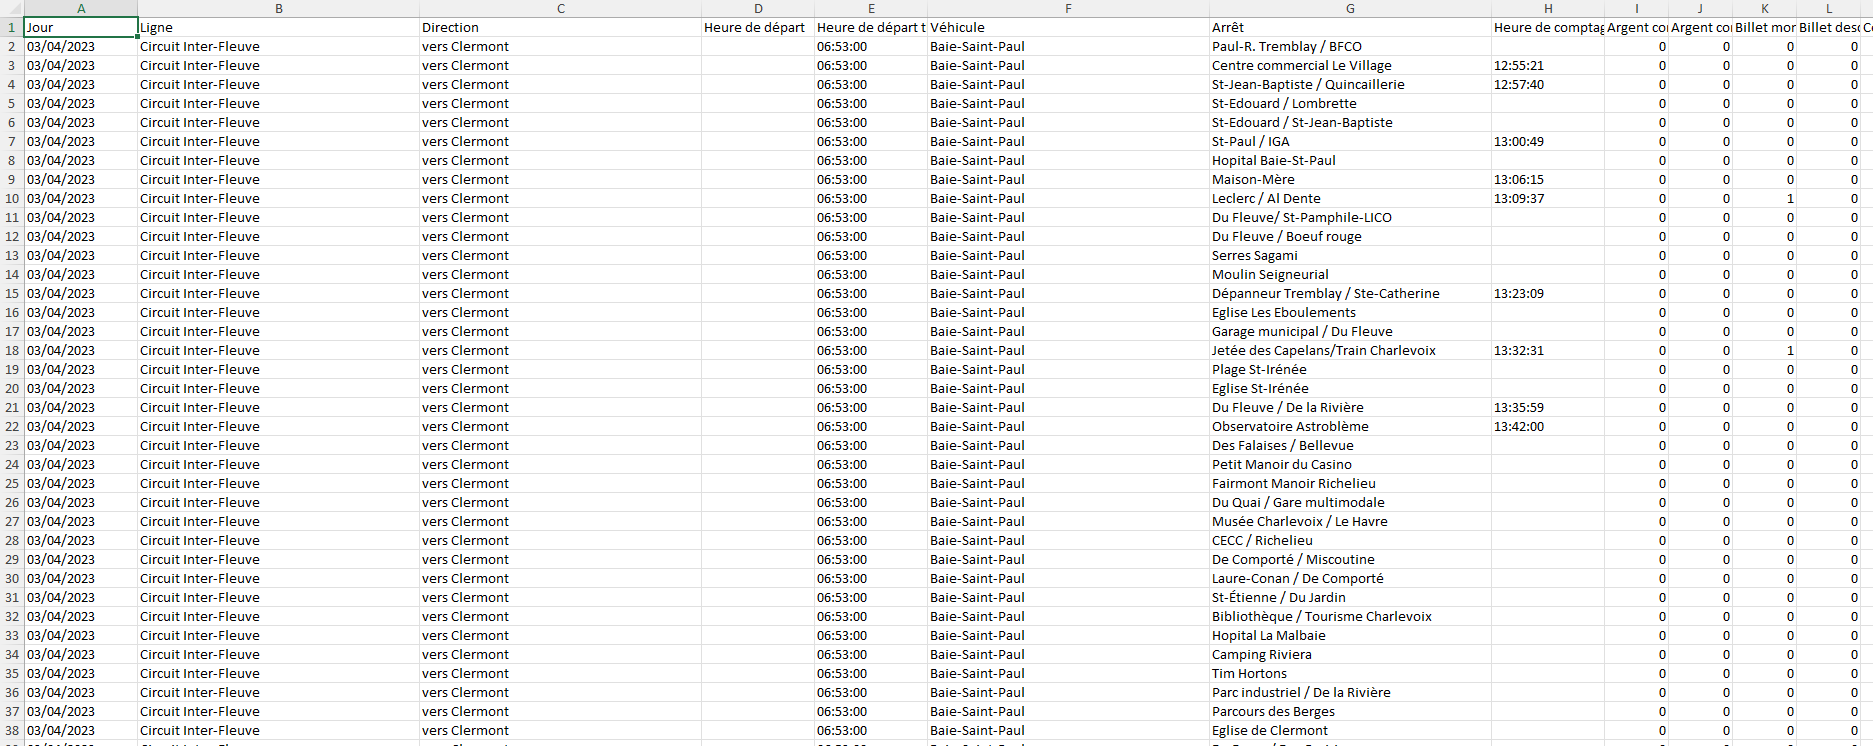Click time cell '13:42:00'
Screen dimensions: 1873x746
click(1548, 426)
